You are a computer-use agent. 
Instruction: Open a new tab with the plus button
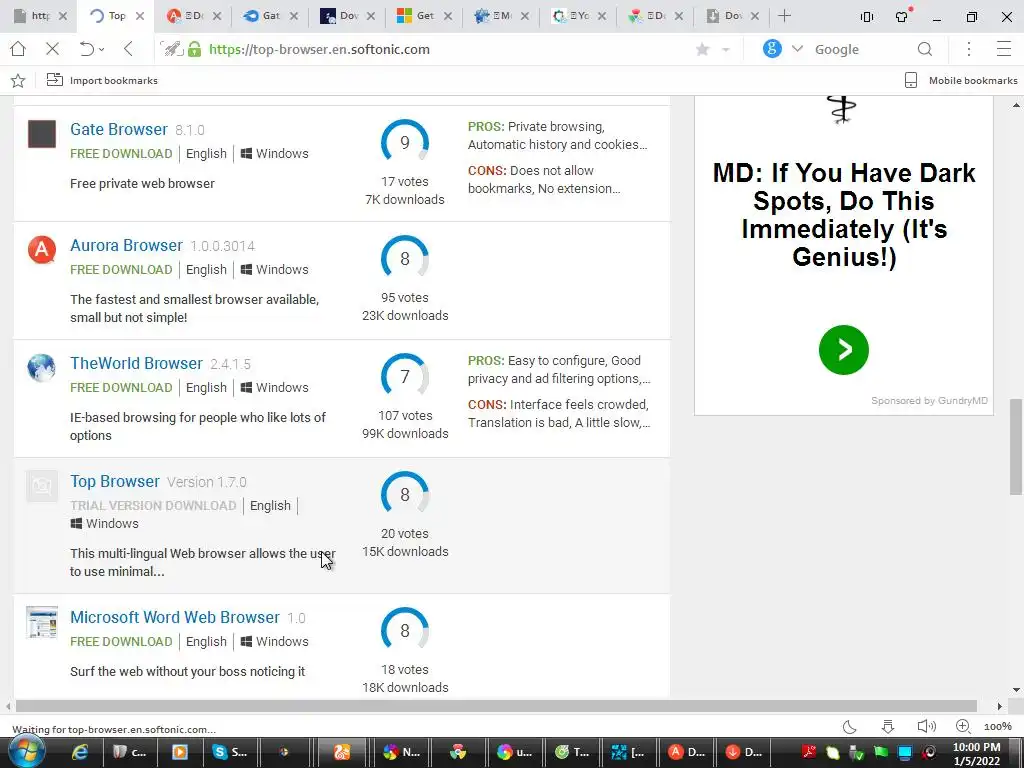click(x=784, y=16)
